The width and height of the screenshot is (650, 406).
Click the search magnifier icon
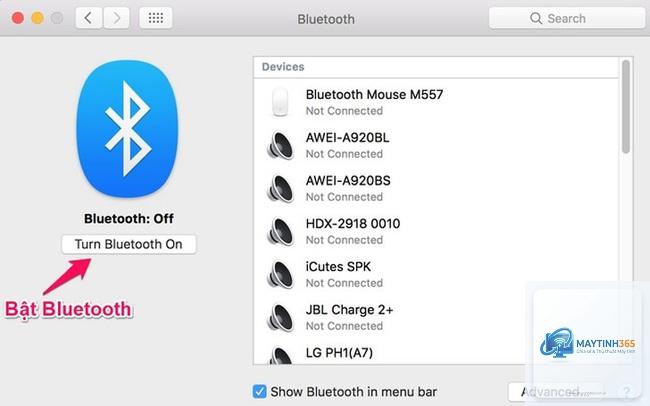click(536, 18)
